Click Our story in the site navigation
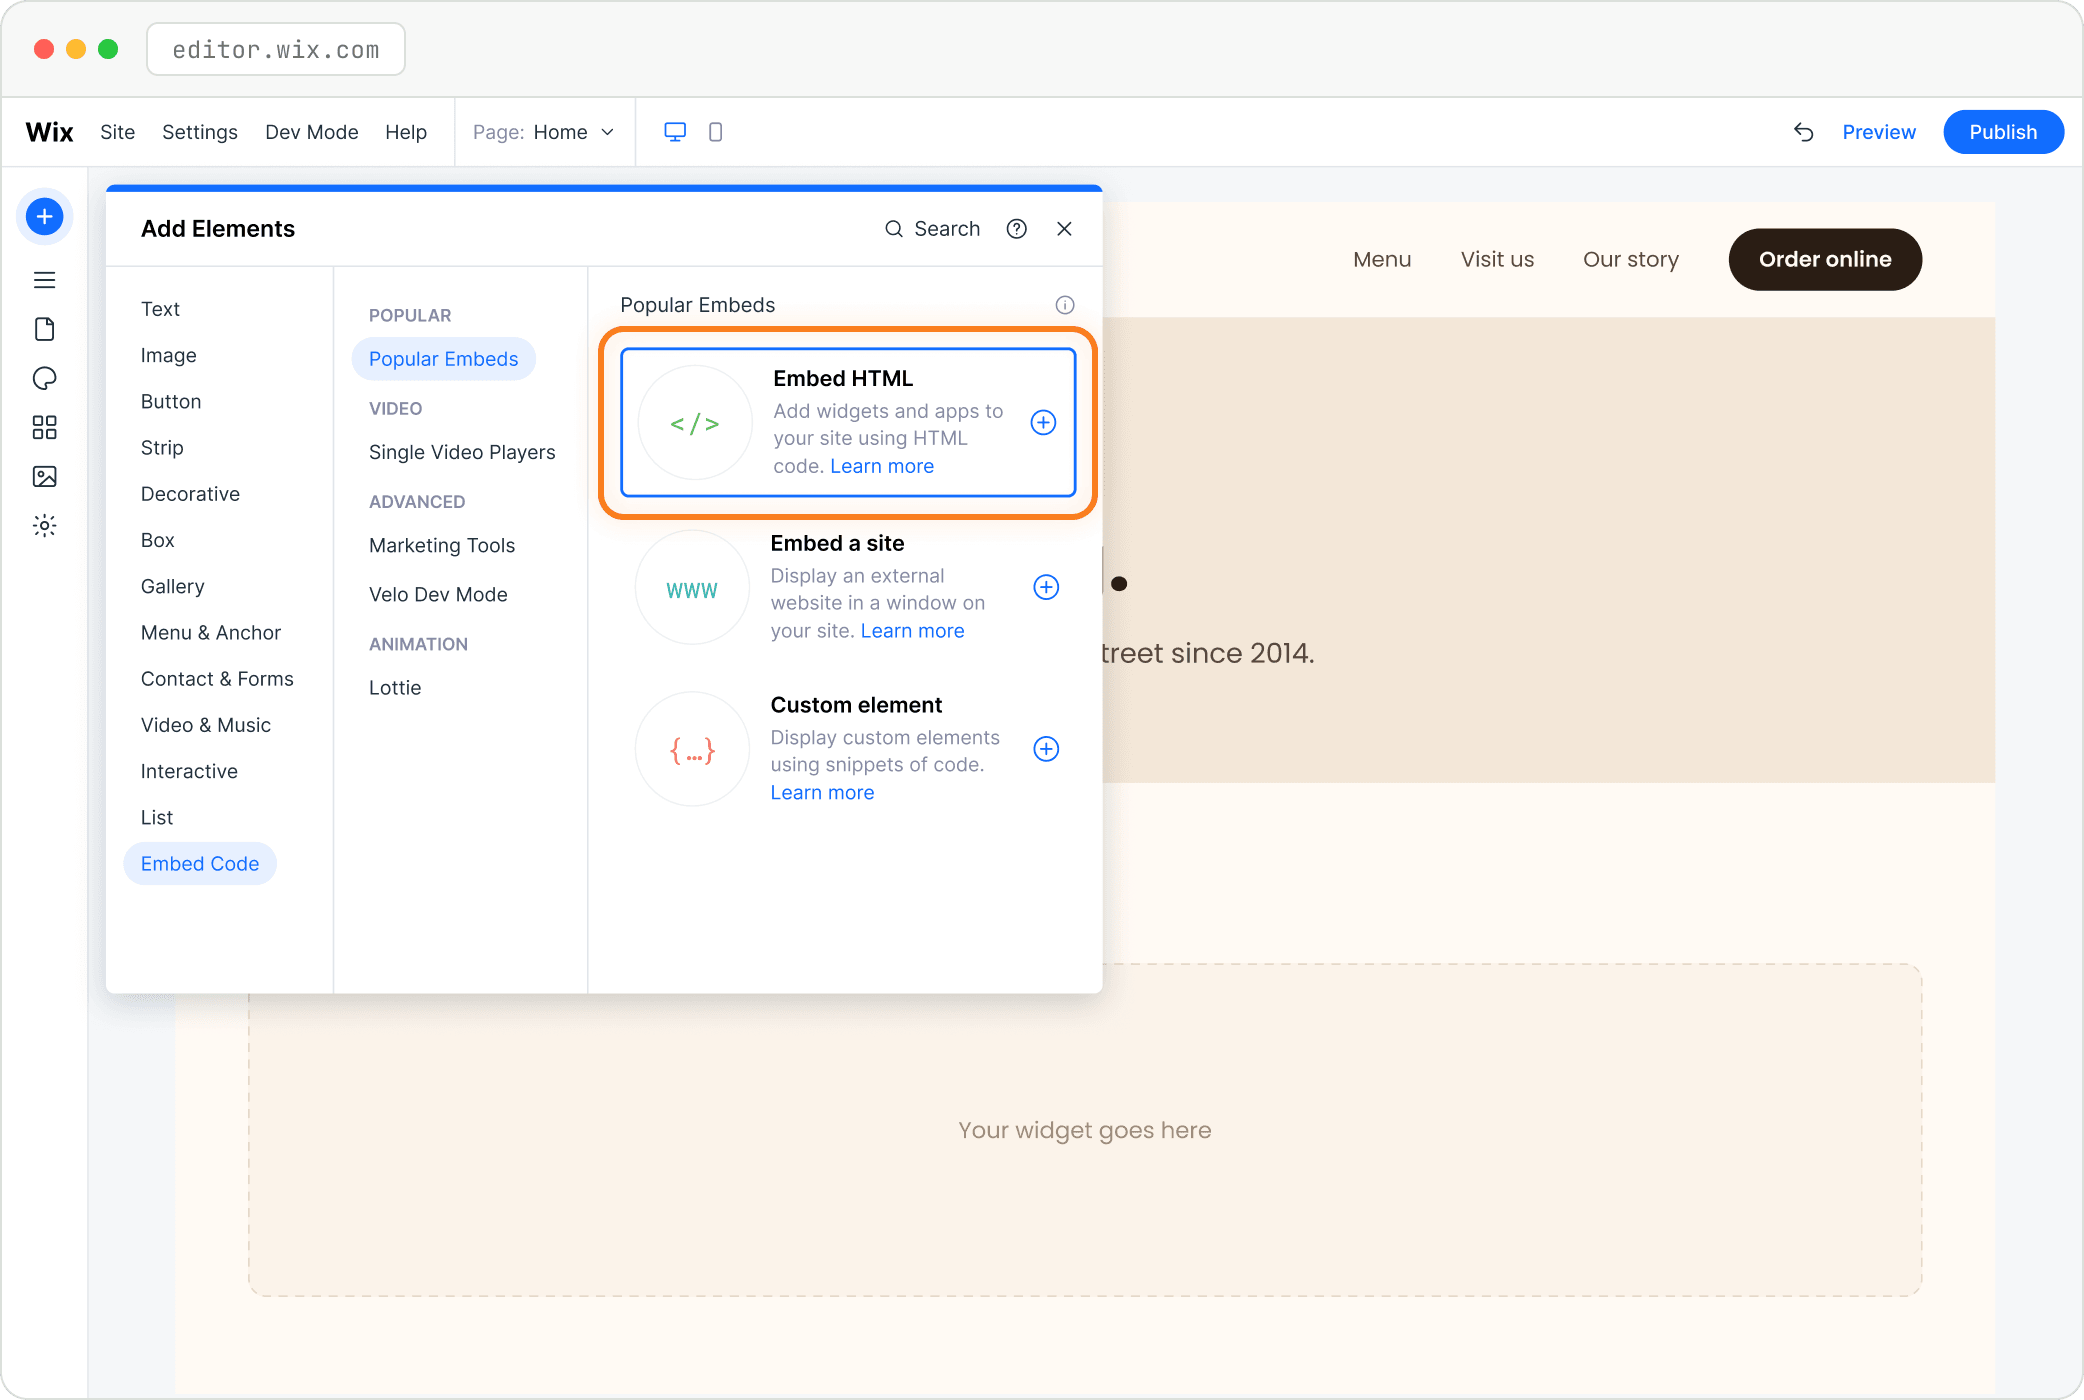 [1631, 259]
